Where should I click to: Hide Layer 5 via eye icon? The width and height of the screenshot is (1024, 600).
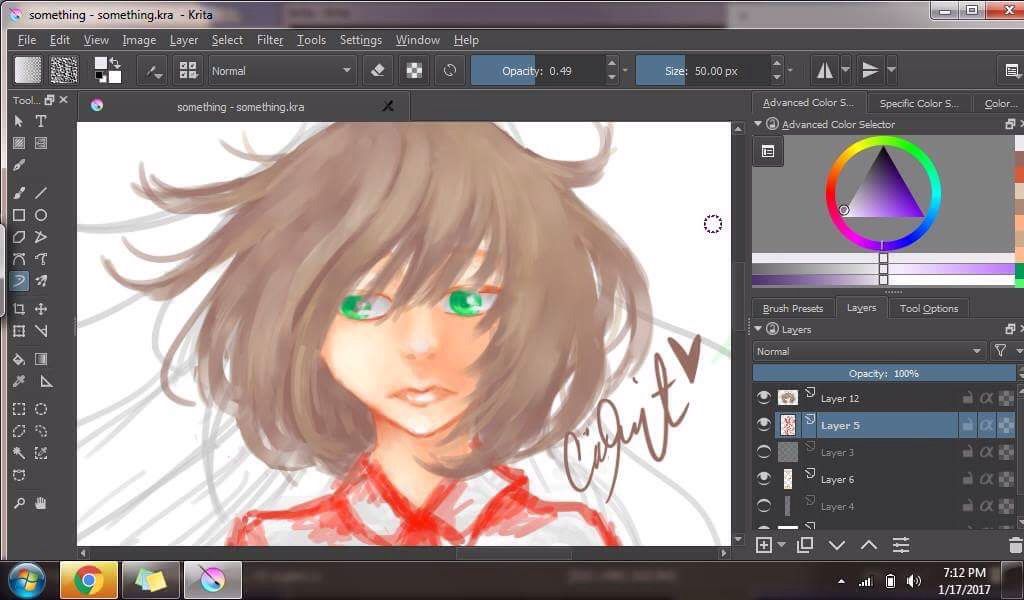[763, 425]
